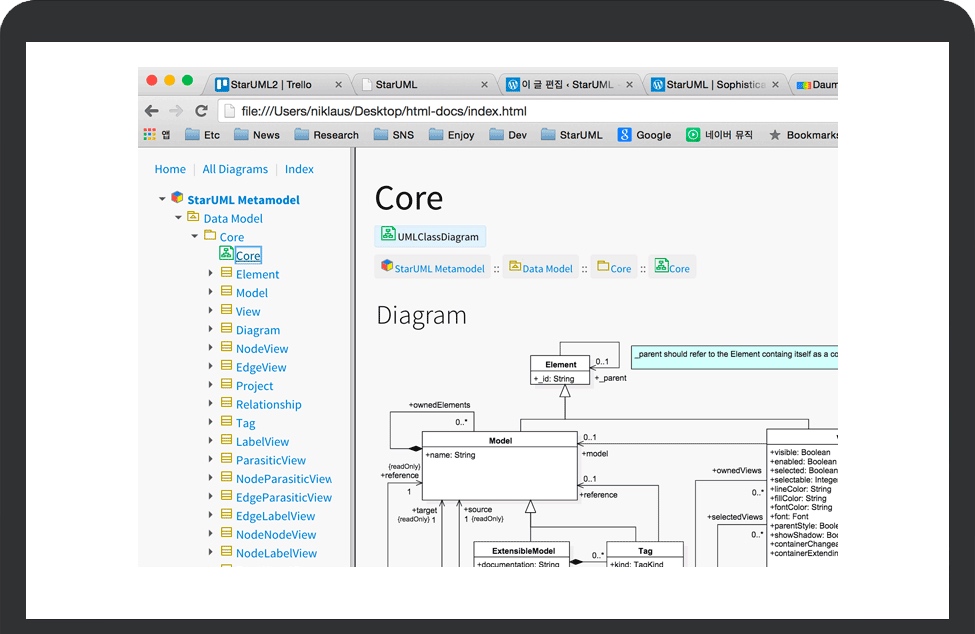This screenshot has height=634, width=975.
Task: Collapse the StarUML Metamodel tree node
Action: pos(162,199)
